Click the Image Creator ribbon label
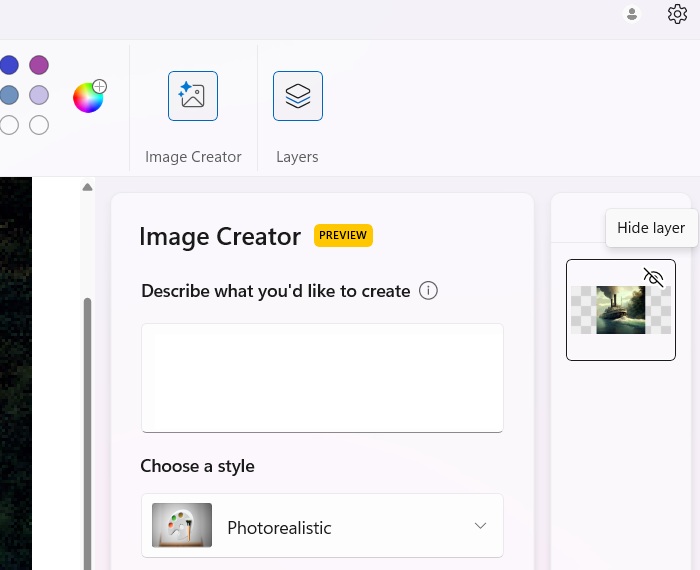Viewport: 700px width, 570px height. [x=193, y=157]
